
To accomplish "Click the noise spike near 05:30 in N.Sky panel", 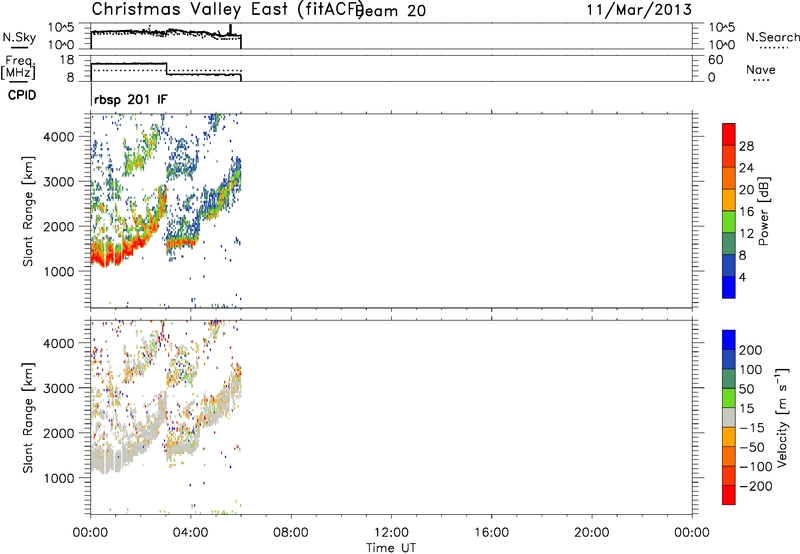I will click(230, 29).
